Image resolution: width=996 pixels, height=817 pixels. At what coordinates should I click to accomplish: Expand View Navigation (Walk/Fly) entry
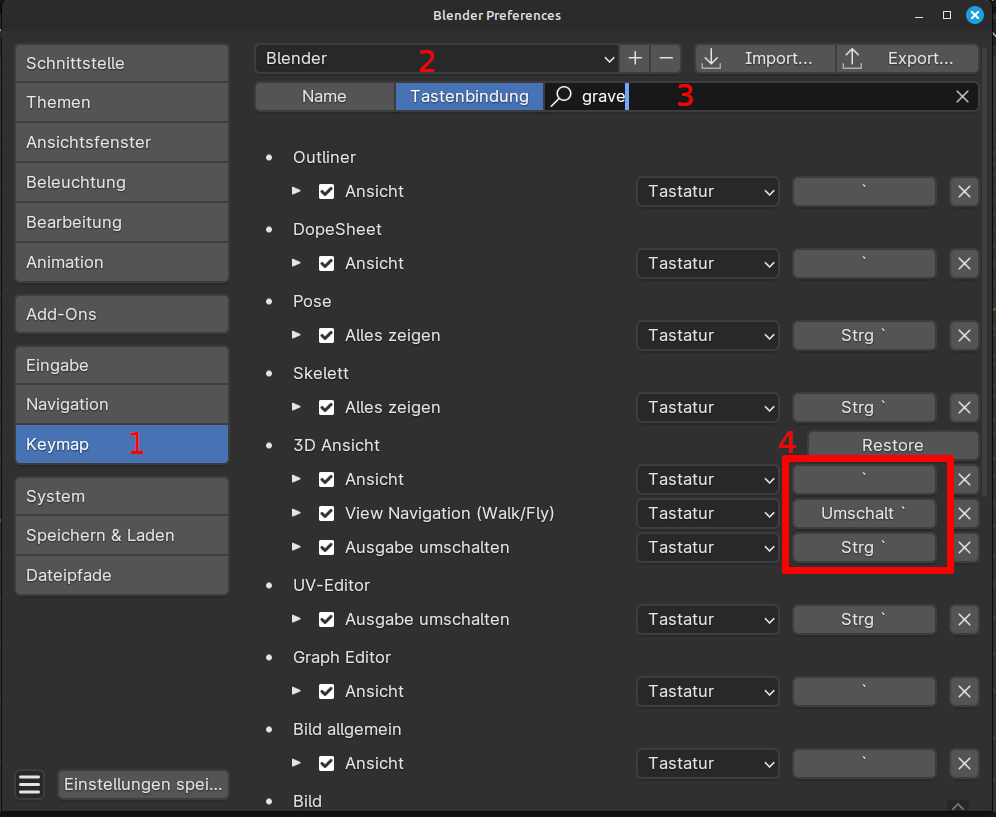pyautogui.click(x=296, y=513)
